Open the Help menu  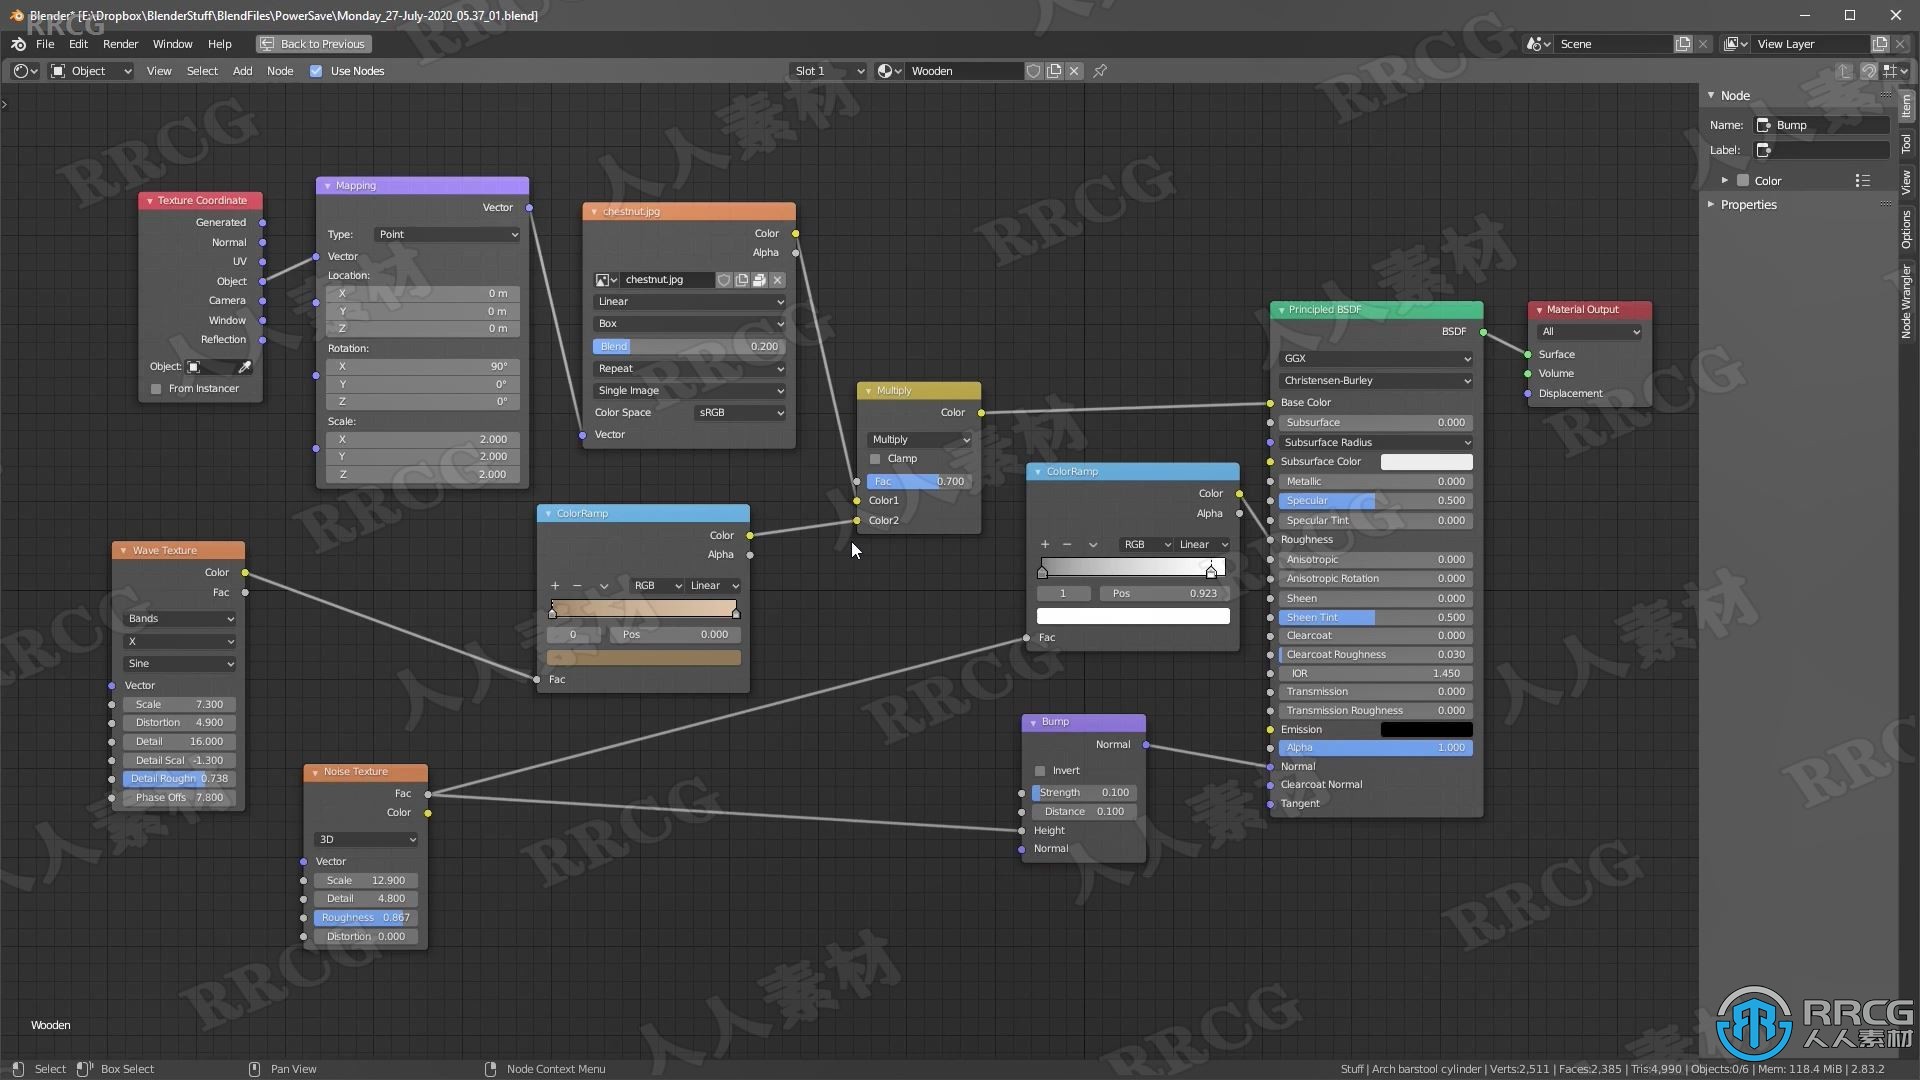(x=219, y=44)
